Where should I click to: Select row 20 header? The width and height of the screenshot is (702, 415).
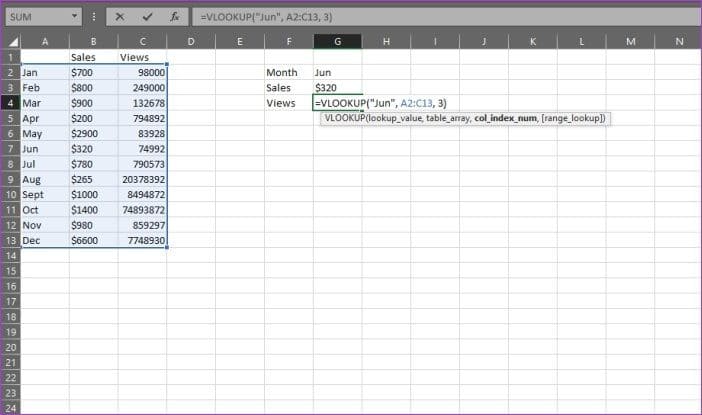[x=10, y=347]
